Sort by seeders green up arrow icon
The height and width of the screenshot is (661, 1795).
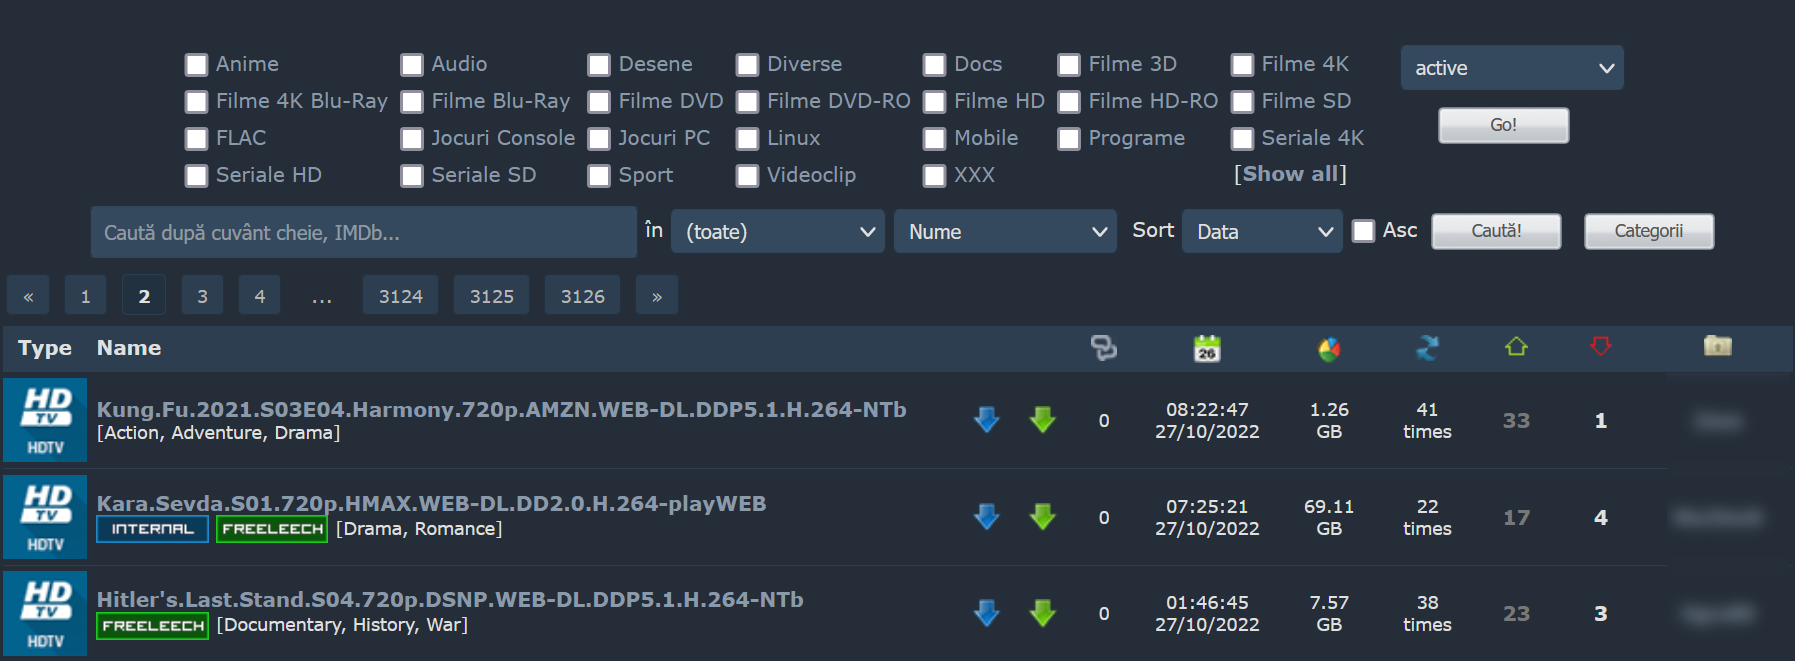(1516, 346)
